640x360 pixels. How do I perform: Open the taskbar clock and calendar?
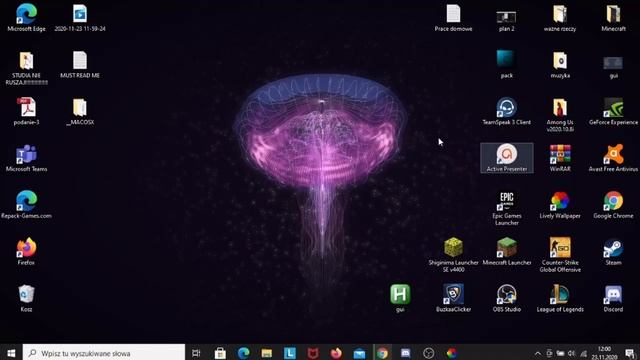[604, 353]
